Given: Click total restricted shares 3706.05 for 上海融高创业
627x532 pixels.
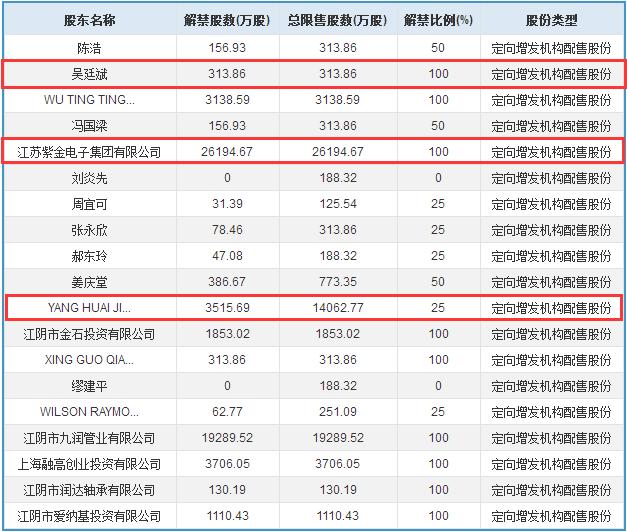Looking at the screenshot, I should (337, 464).
